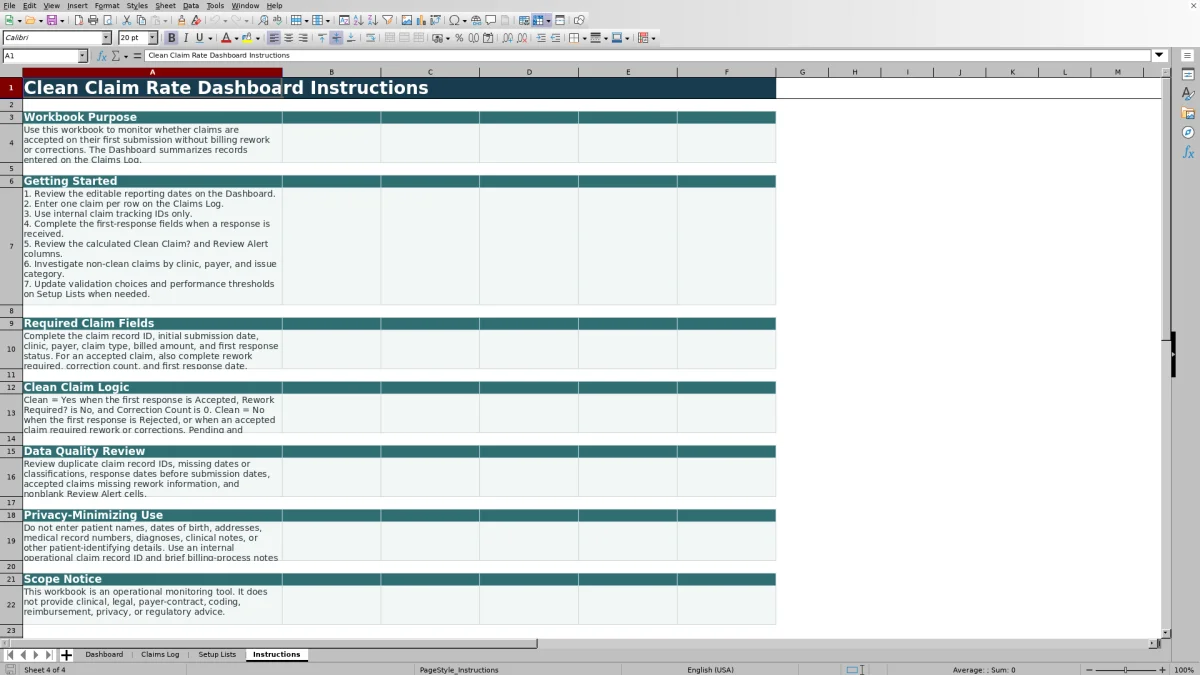Open the sidebar Properties panel icon
Image resolution: width=1200 pixels, height=675 pixels.
1188,75
